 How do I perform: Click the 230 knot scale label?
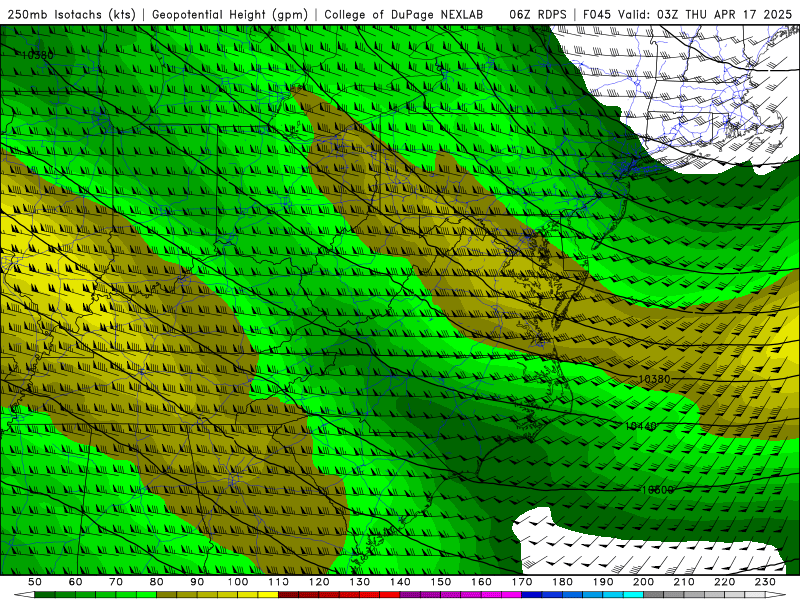(766, 582)
